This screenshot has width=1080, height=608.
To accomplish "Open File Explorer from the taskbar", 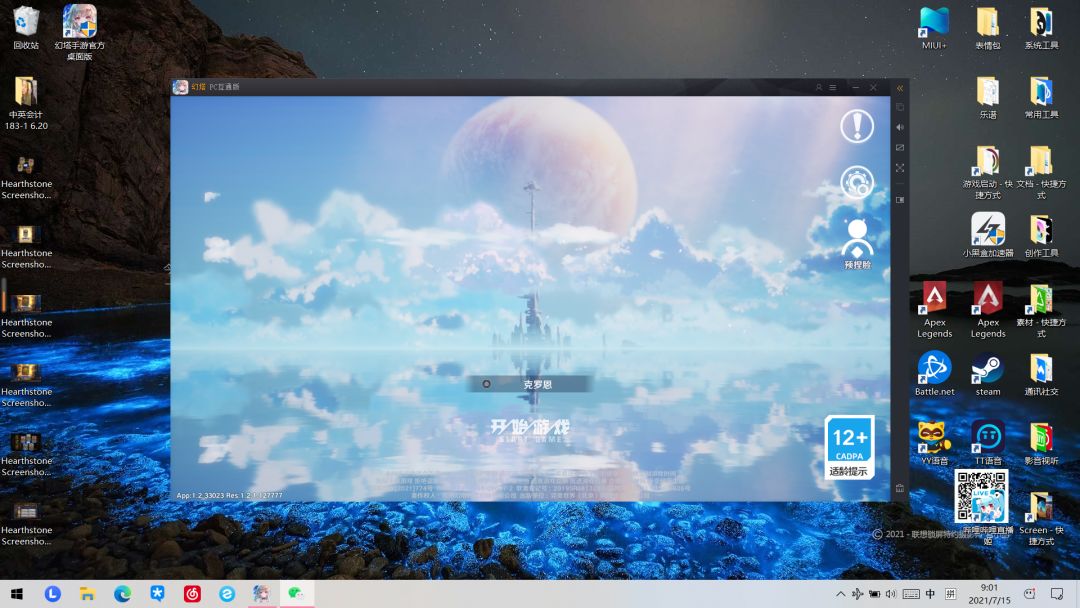I will [87, 594].
